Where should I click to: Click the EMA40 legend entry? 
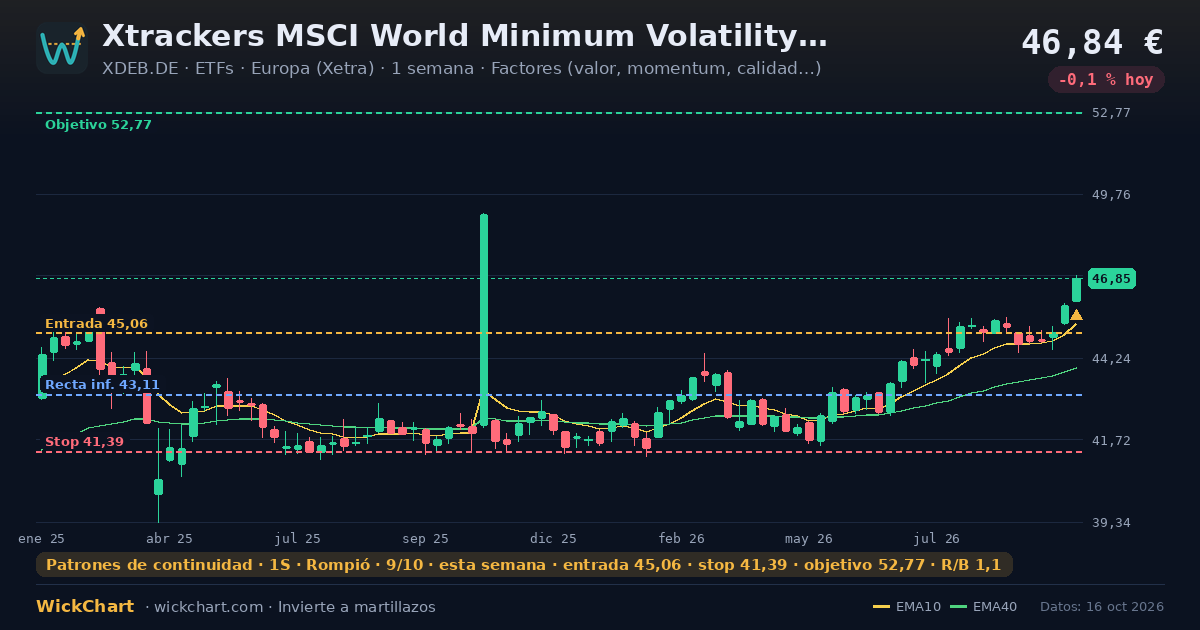coord(984,607)
